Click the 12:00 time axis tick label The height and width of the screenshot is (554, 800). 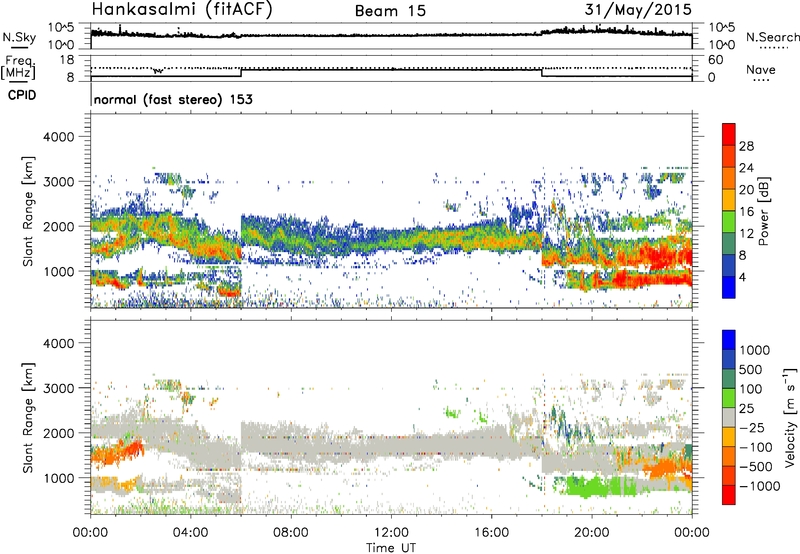pyautogui.click(x=391, y=533)
